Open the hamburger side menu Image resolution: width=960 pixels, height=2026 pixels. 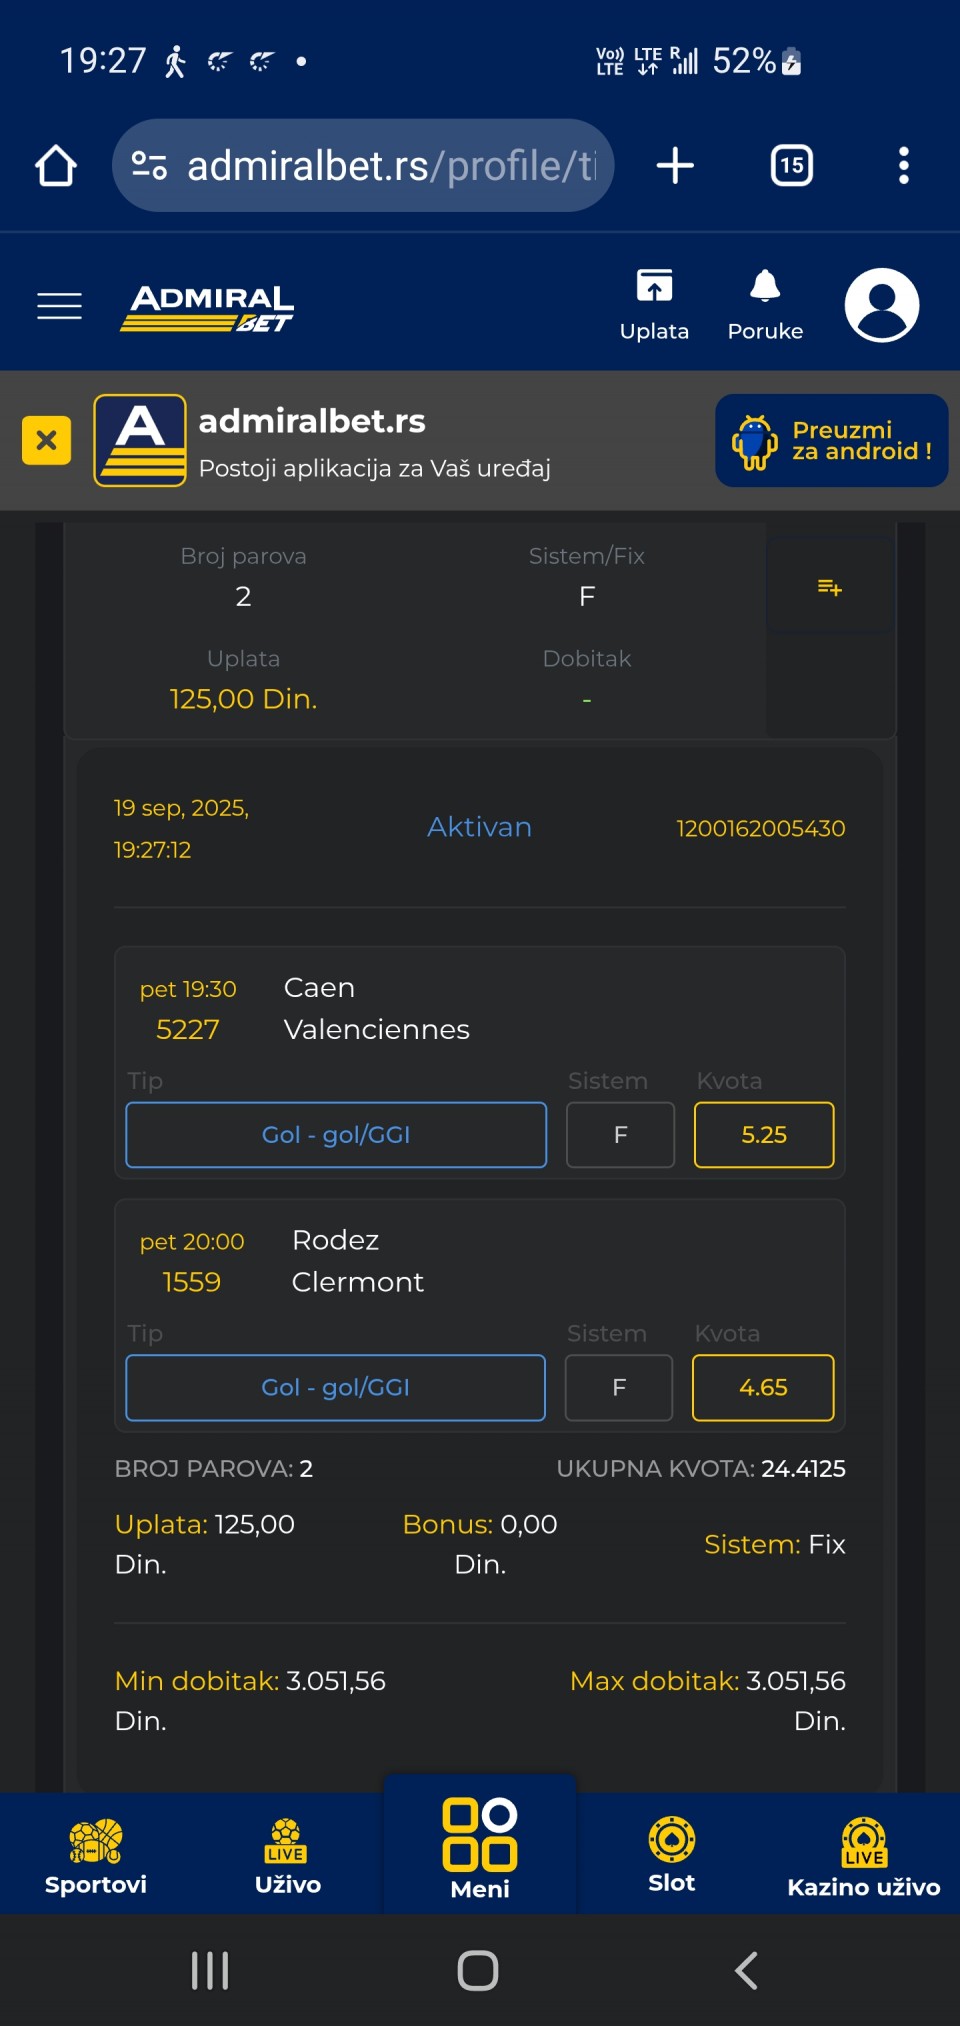tap(59, 305)
